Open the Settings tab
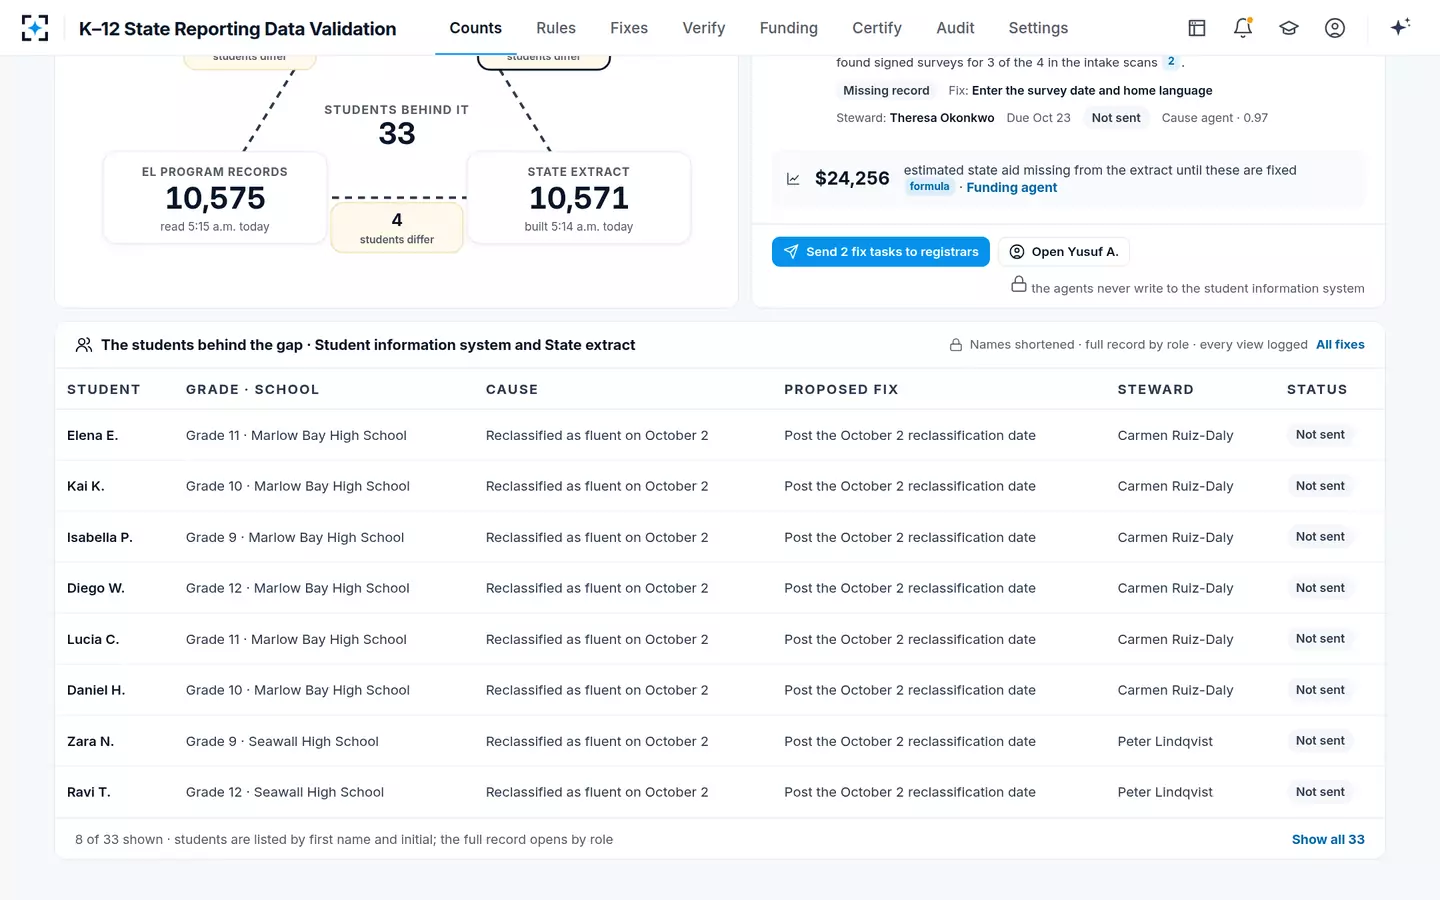 tap(1038, 28)
